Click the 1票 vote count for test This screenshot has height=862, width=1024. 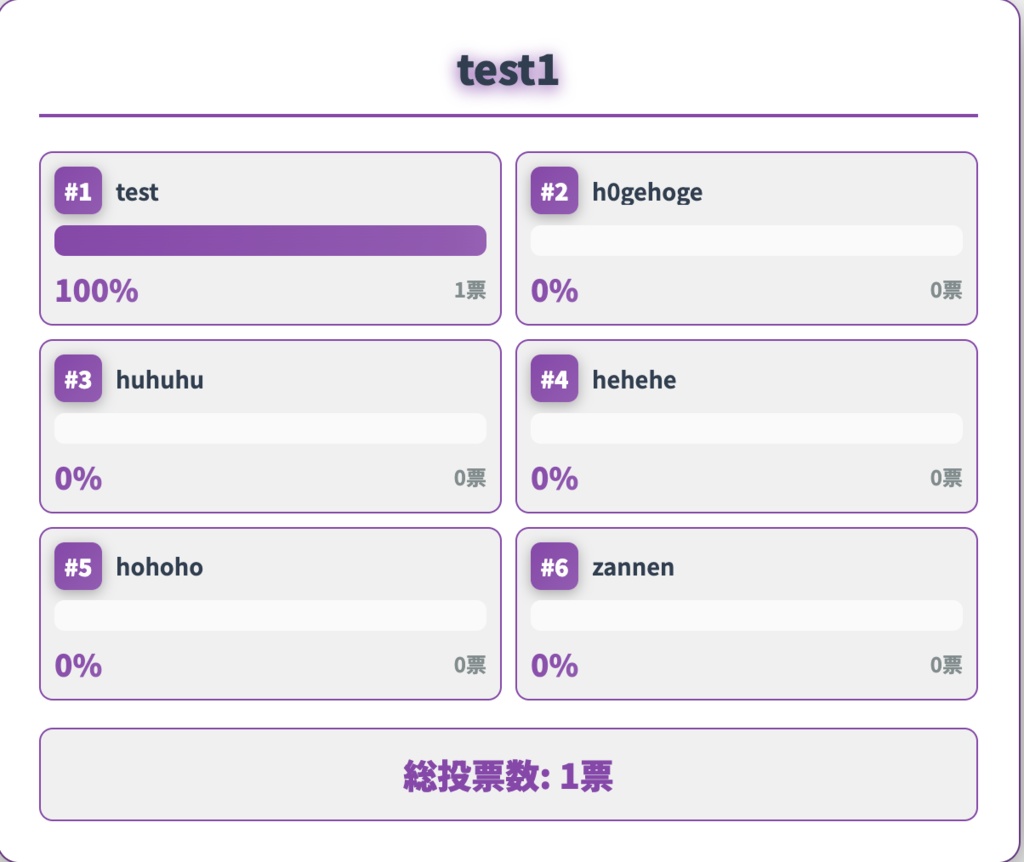coord(470,290)
